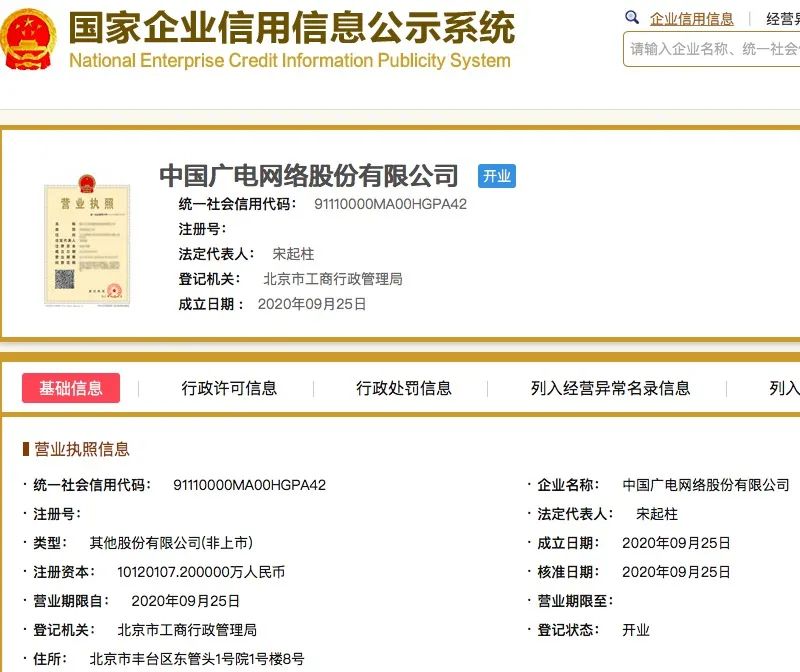Click the large 中国广电网络股份有限公司 heading
800x672 pixels.
click(x=309, y=176)
